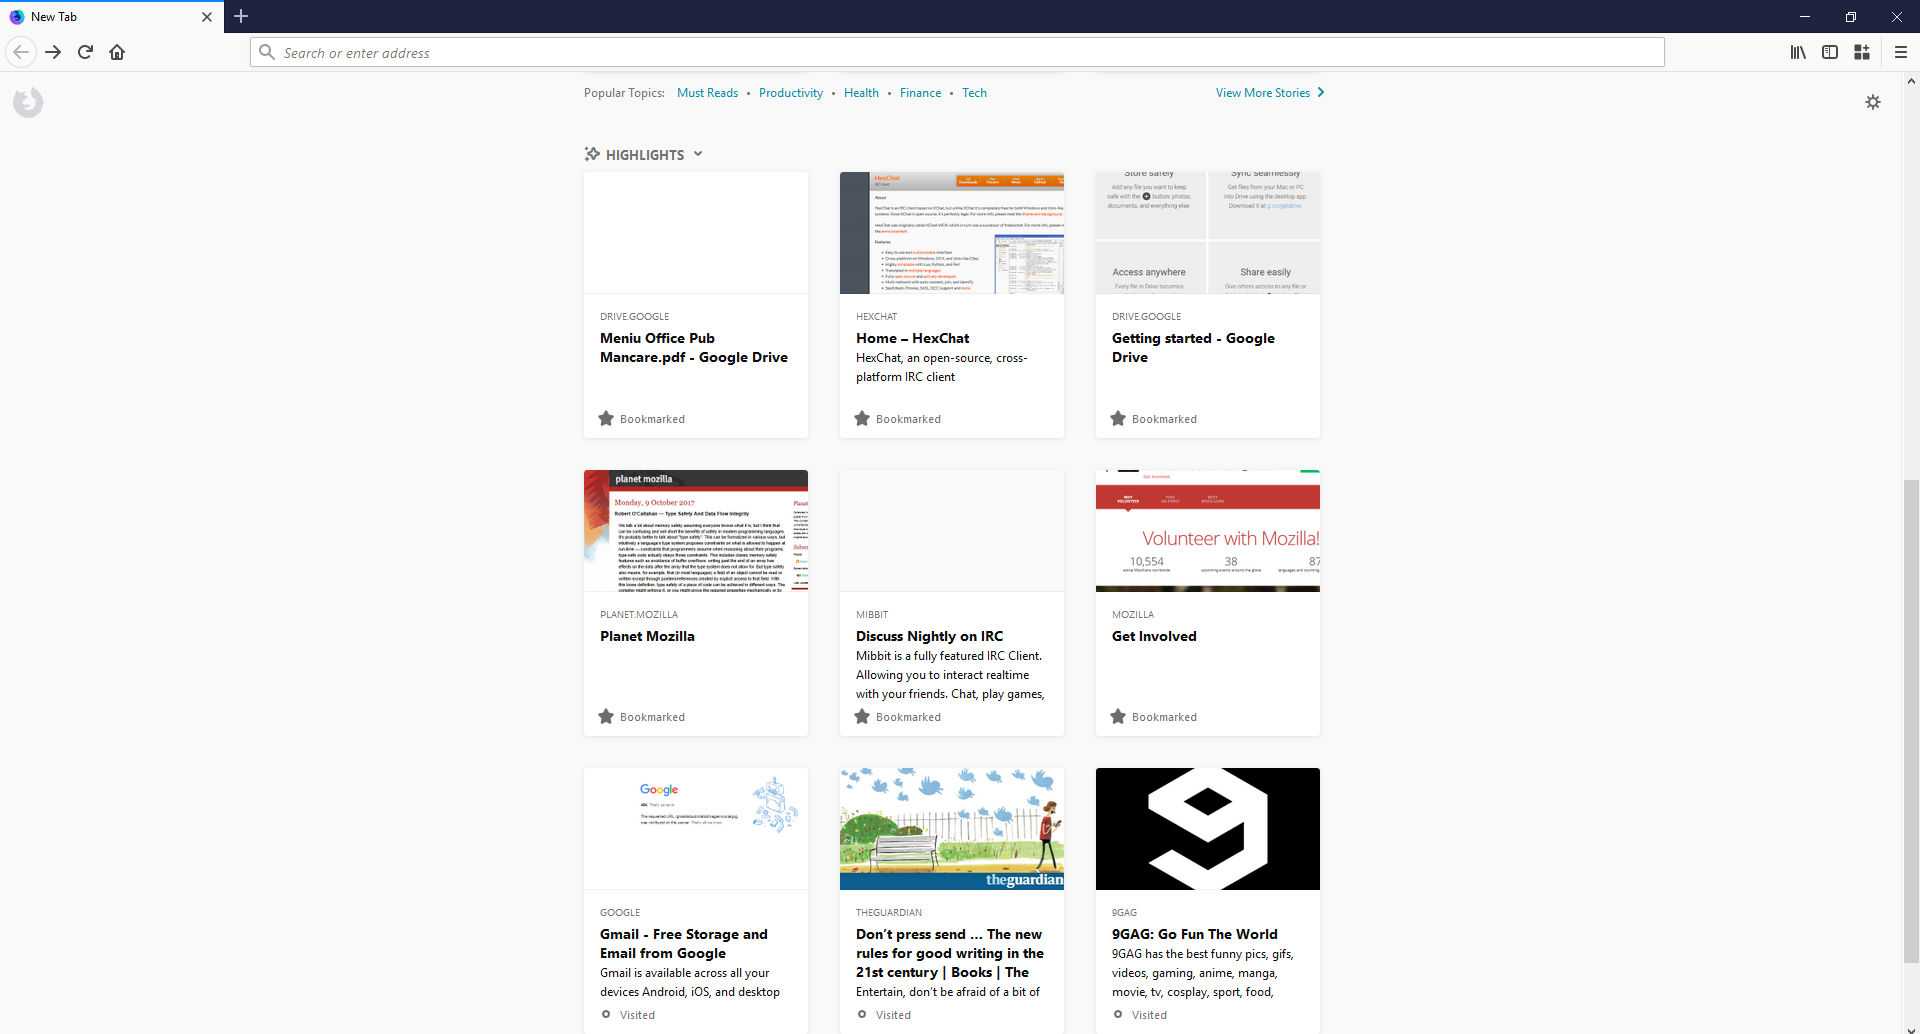Open Planet Mozilla card title

647,636
